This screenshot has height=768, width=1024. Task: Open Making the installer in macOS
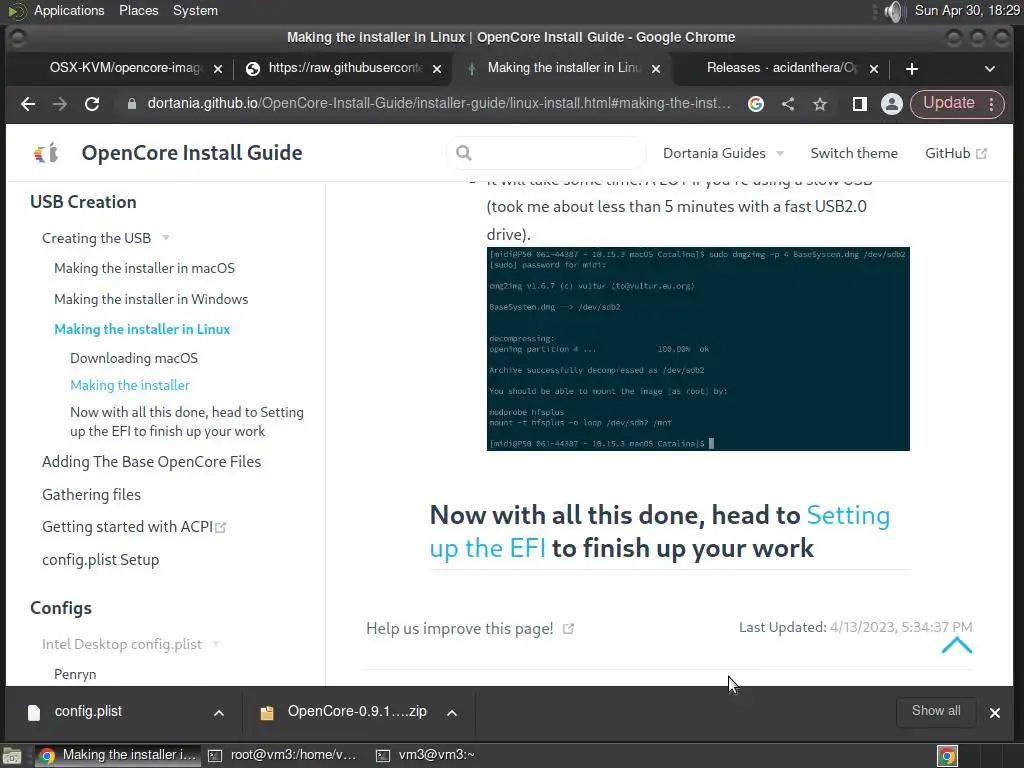click(x=144, y=268)
